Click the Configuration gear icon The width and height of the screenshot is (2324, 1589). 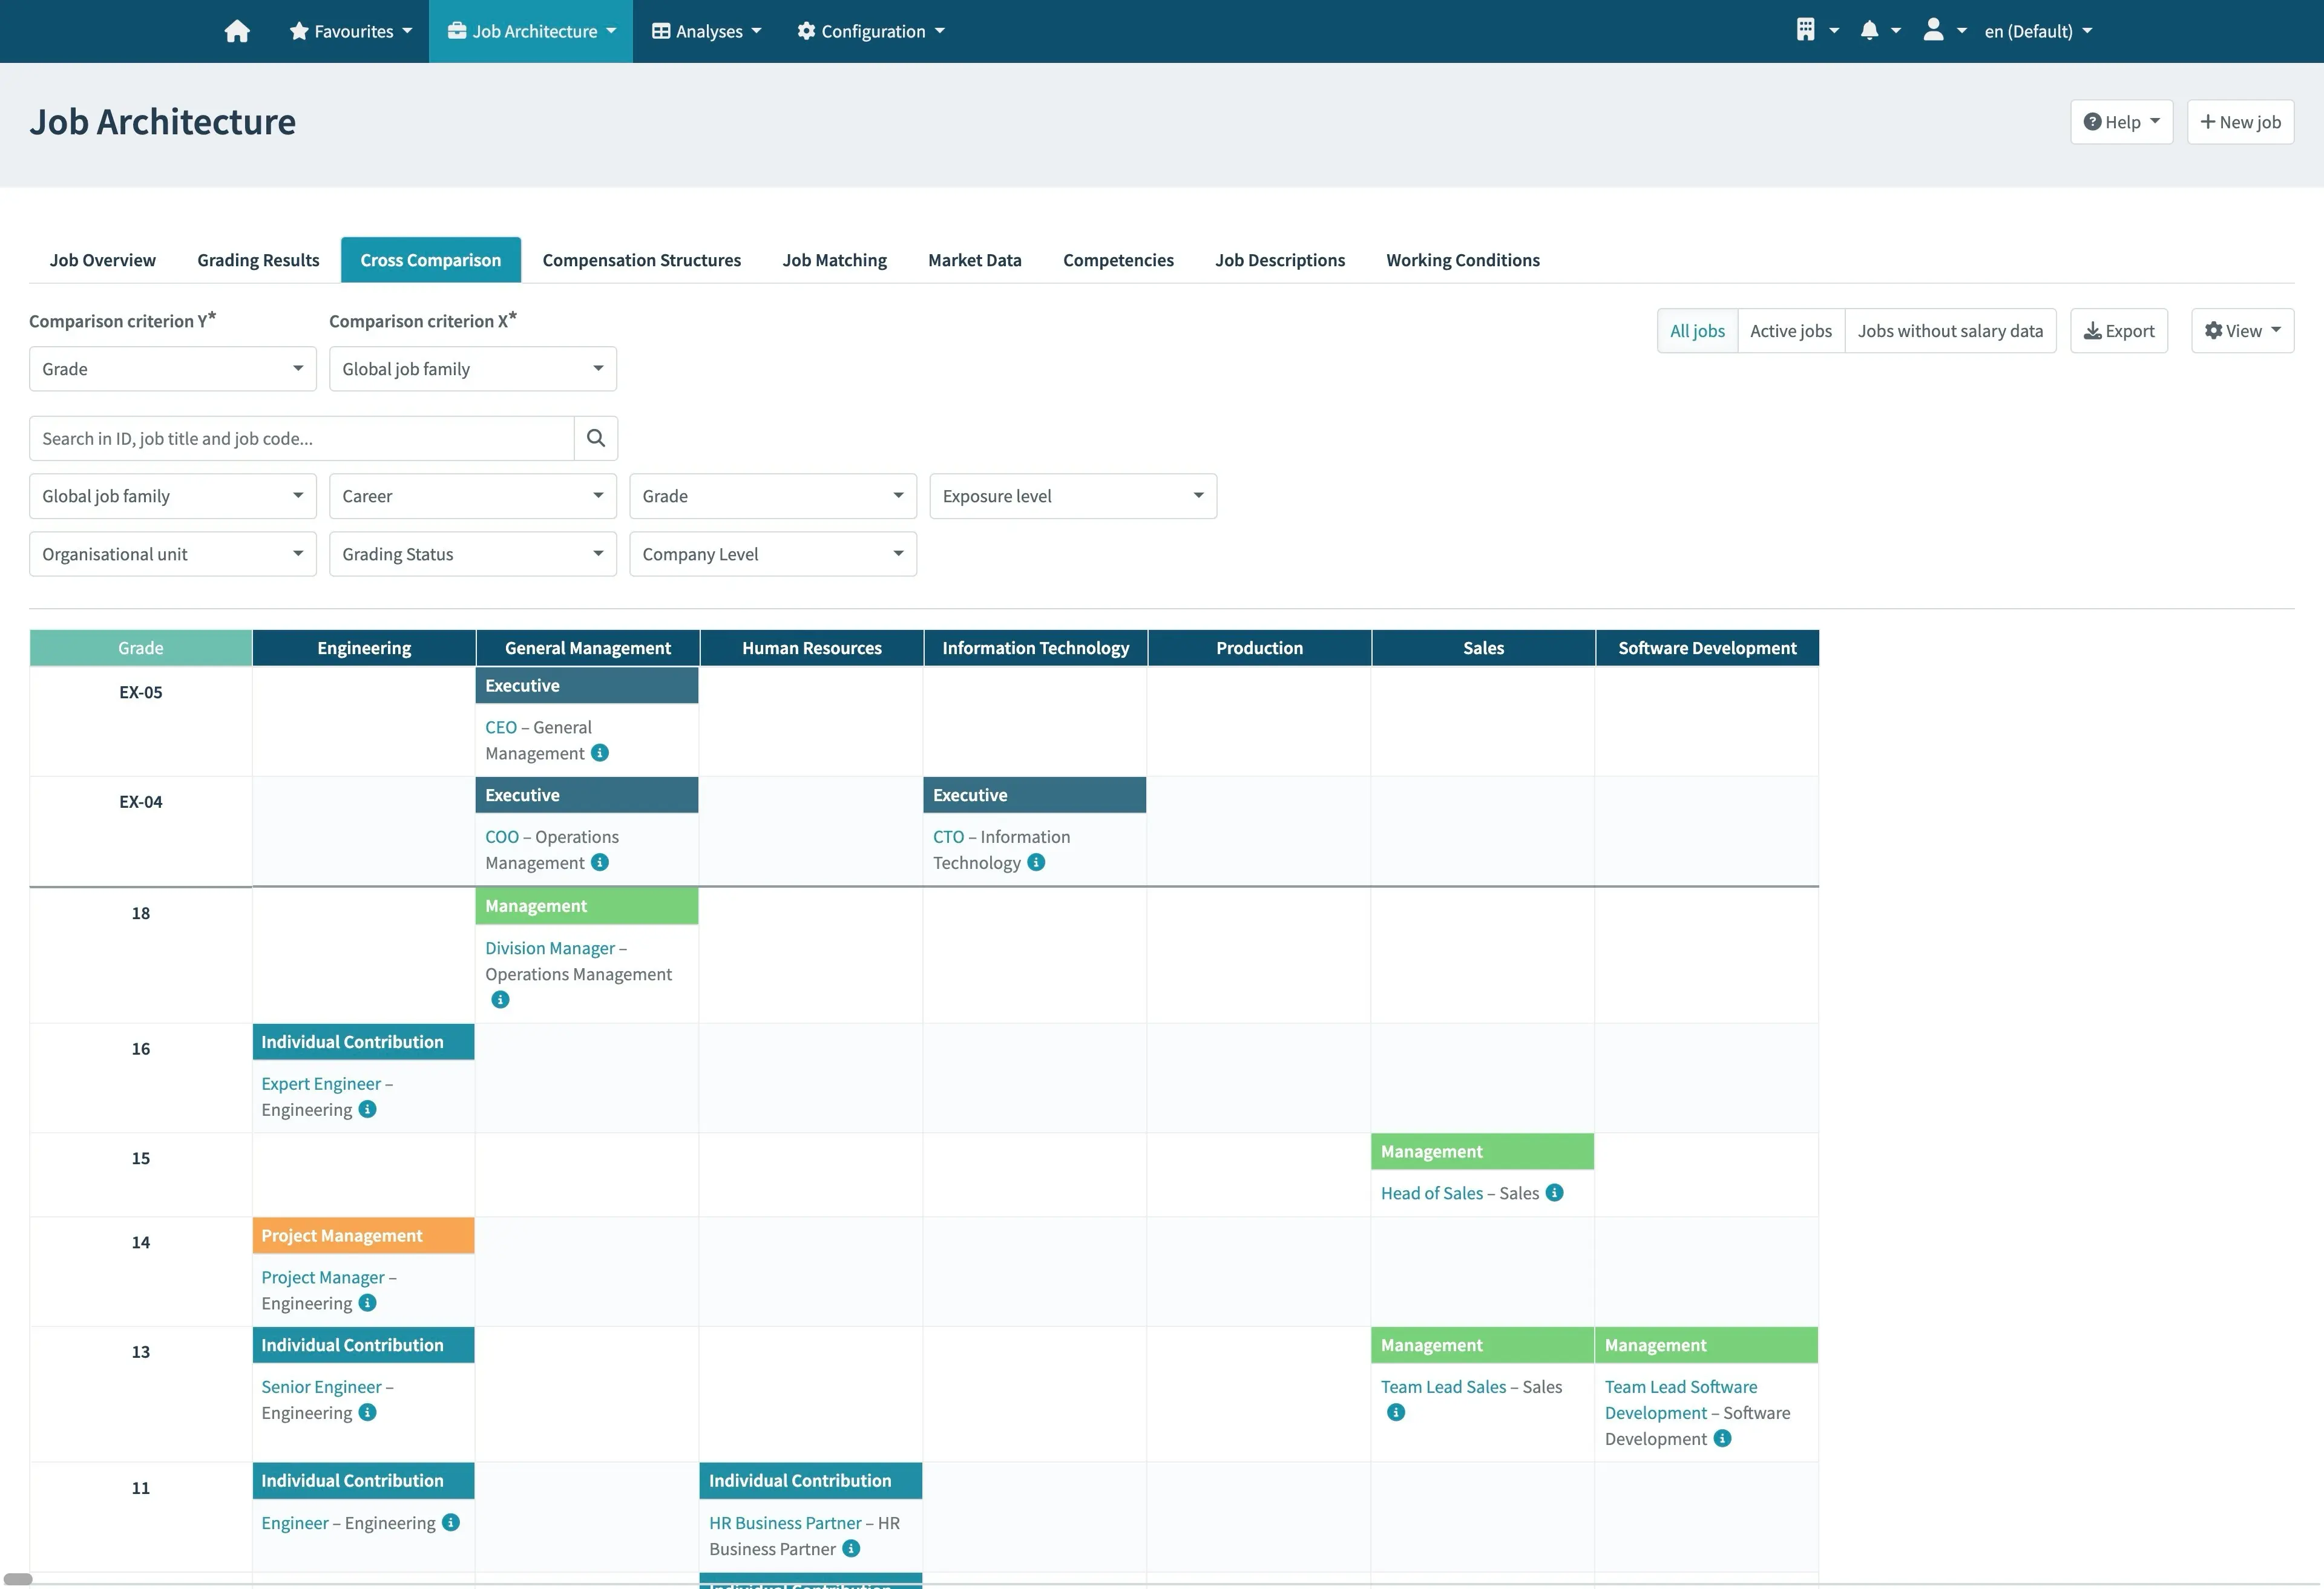(804, 30)
